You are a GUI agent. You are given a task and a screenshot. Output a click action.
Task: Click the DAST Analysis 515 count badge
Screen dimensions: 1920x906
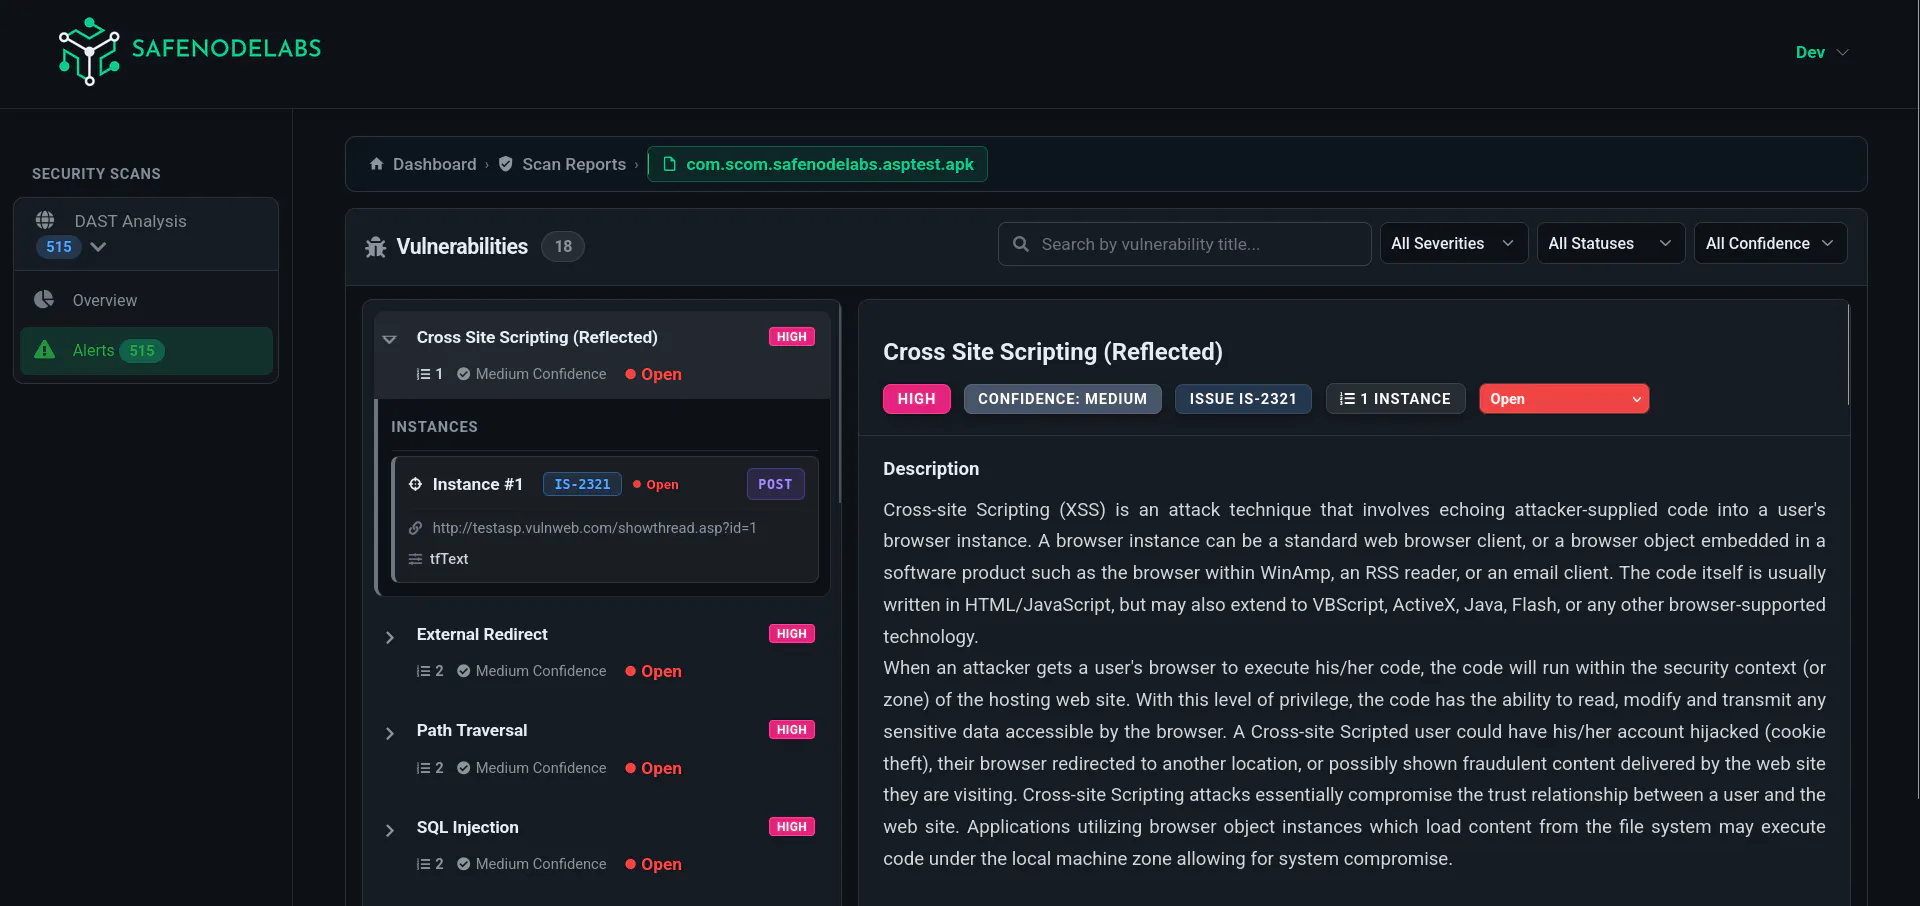59,247
